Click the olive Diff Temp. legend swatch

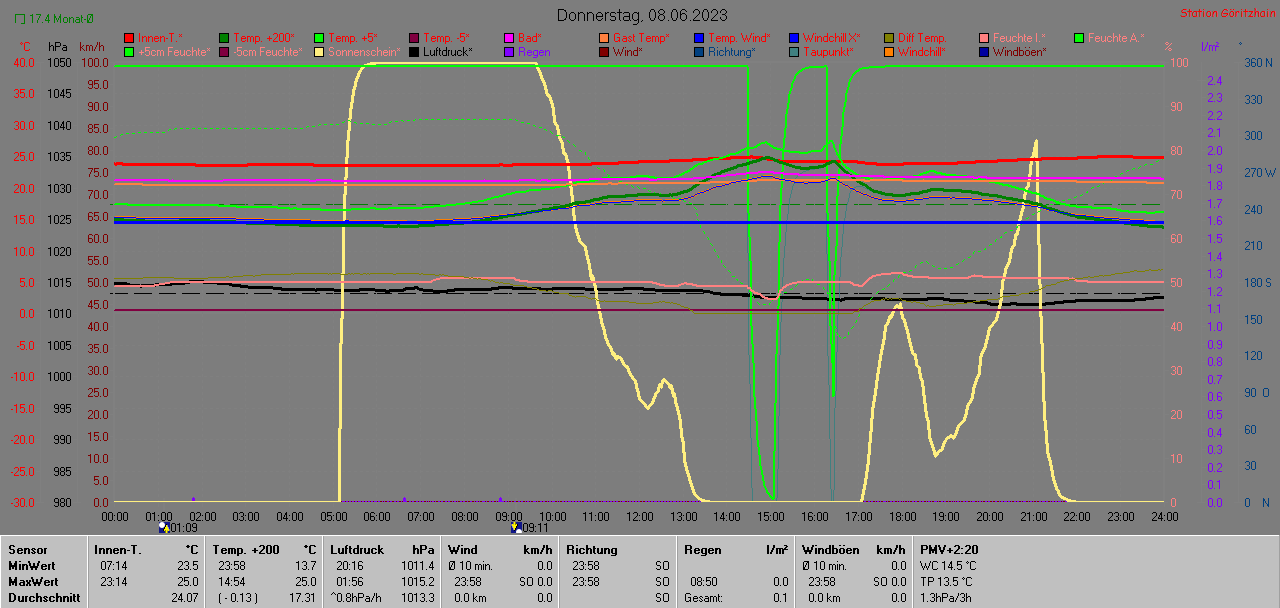(x=889, y=38)
